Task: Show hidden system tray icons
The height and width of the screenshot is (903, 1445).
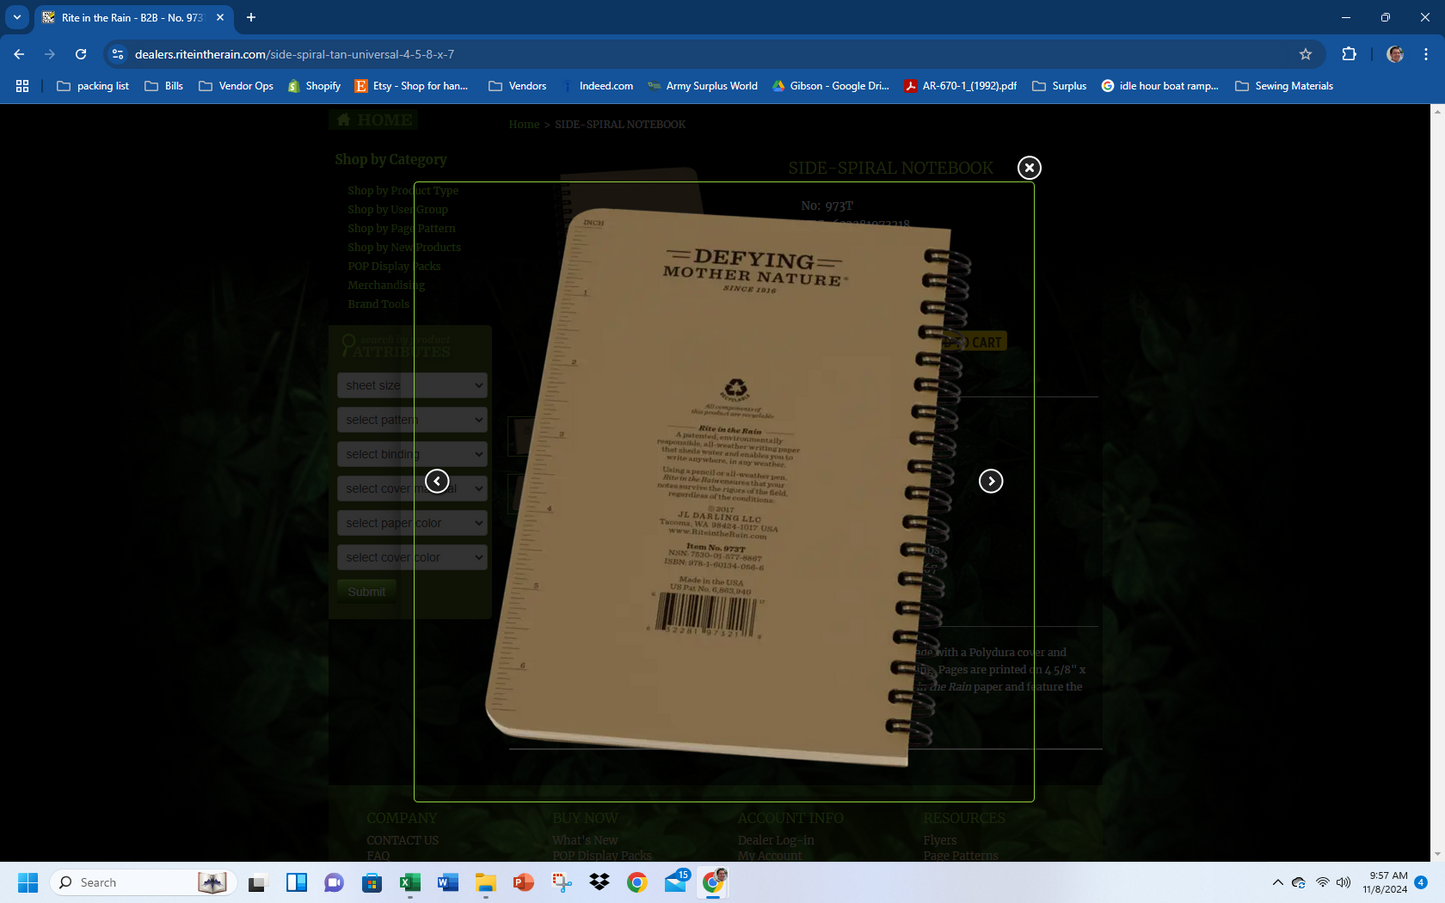Action: (1277, 882)
